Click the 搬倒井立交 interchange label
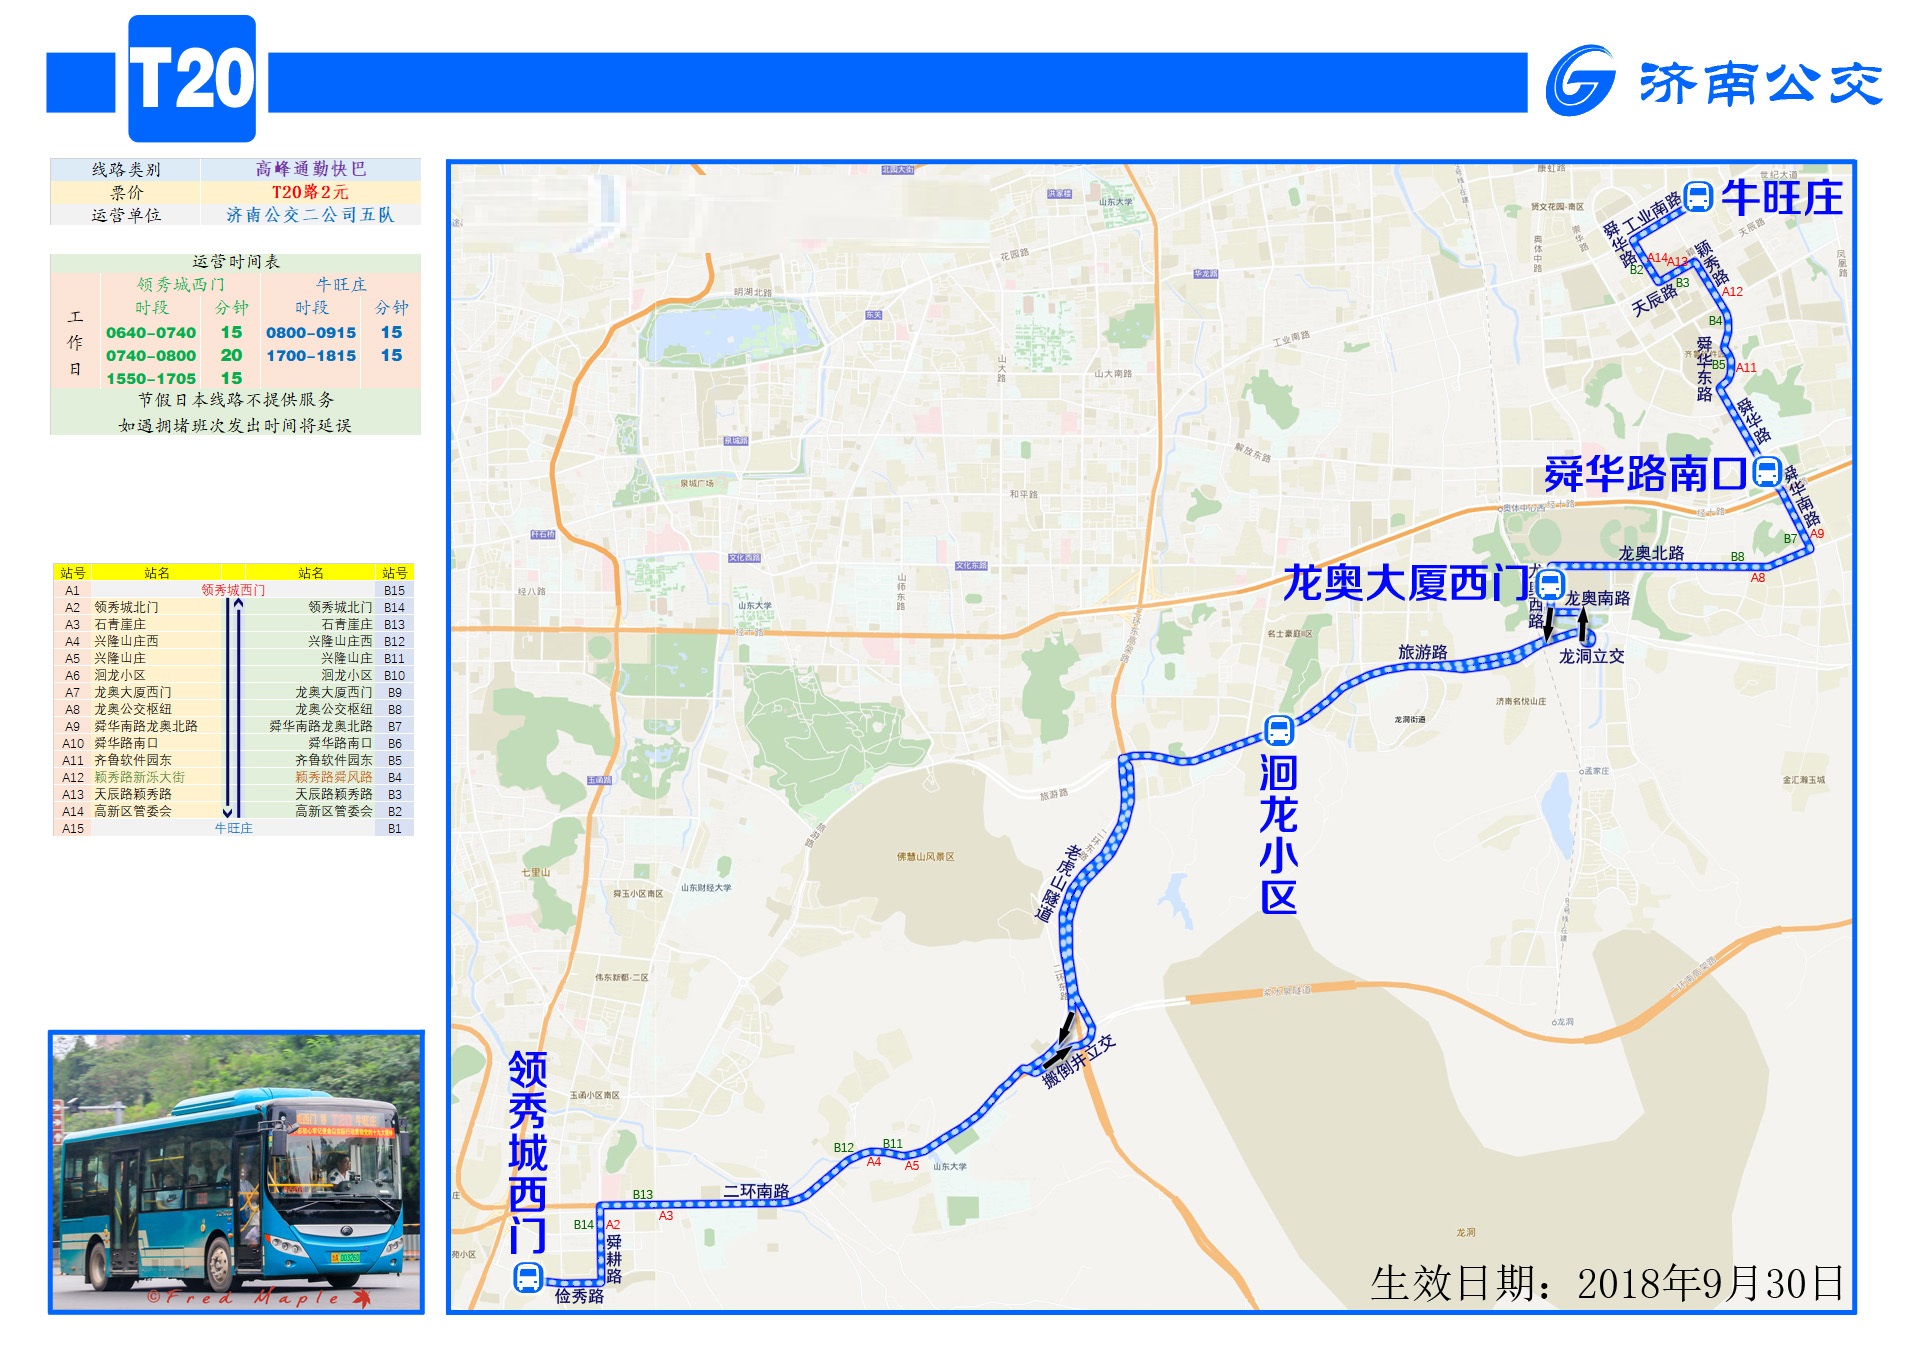 coord(1079,1063)
